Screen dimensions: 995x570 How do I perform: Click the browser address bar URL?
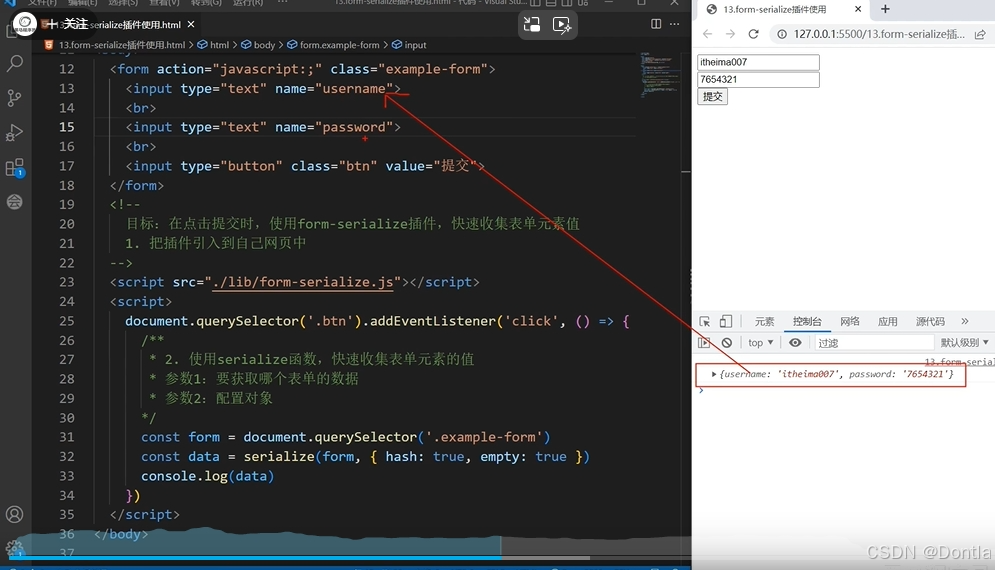[x=879, y=34]
